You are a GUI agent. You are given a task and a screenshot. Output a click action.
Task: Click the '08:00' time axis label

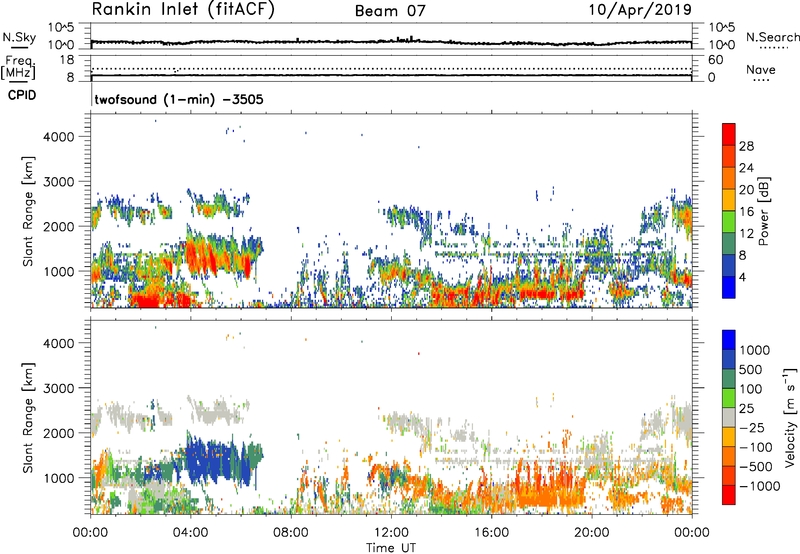pos(291,533)
